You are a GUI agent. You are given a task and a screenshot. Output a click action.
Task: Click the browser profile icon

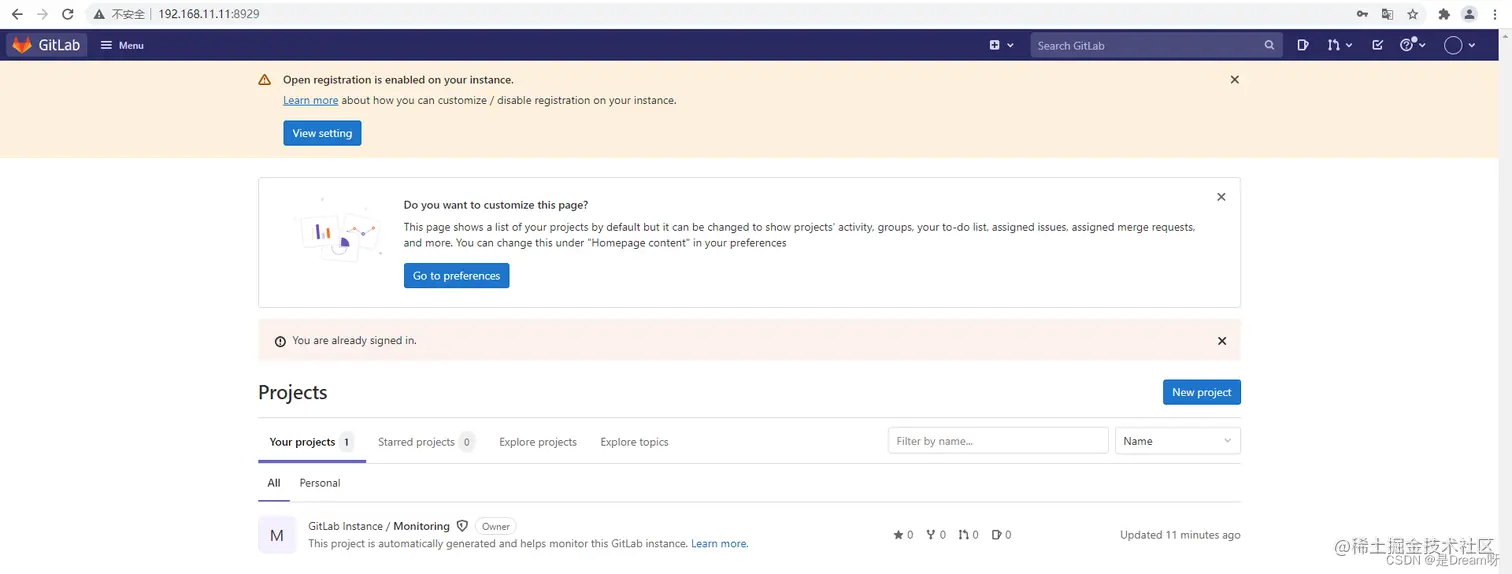[x=1469, y=14]
